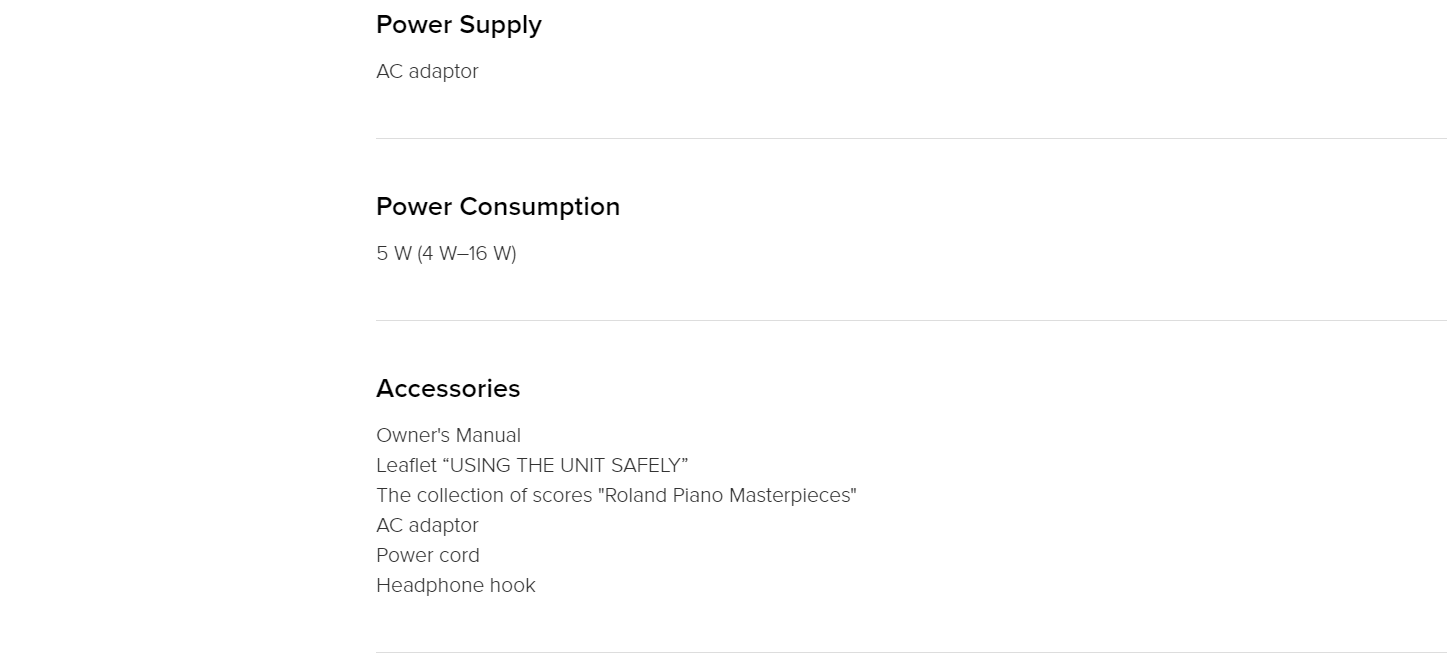Click the divider line below Accessories list

[911, 652]
